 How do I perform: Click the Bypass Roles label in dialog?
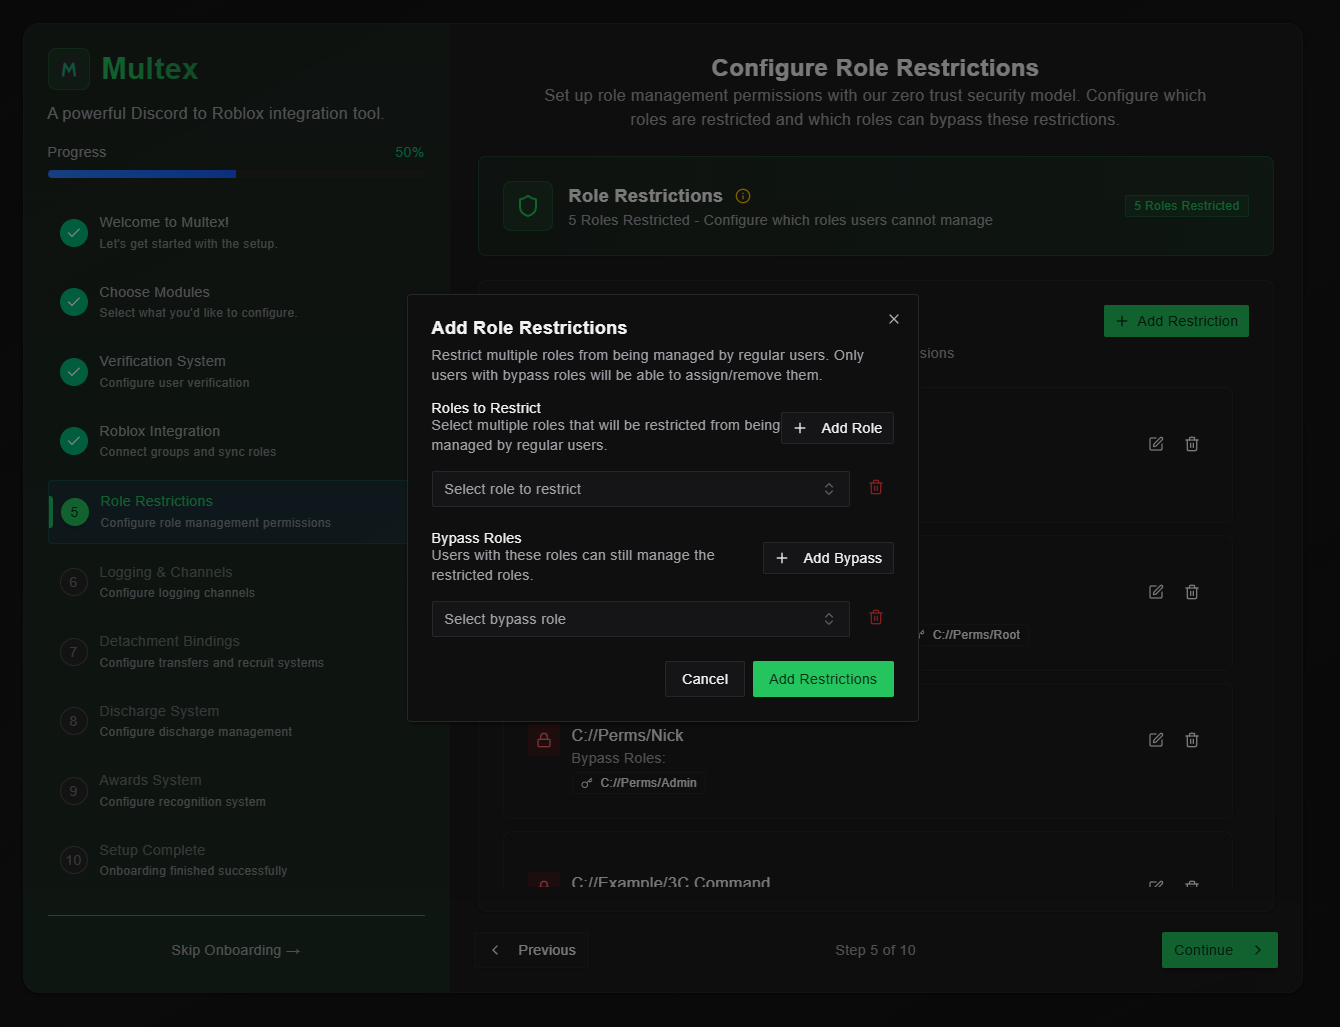point(476,538)
